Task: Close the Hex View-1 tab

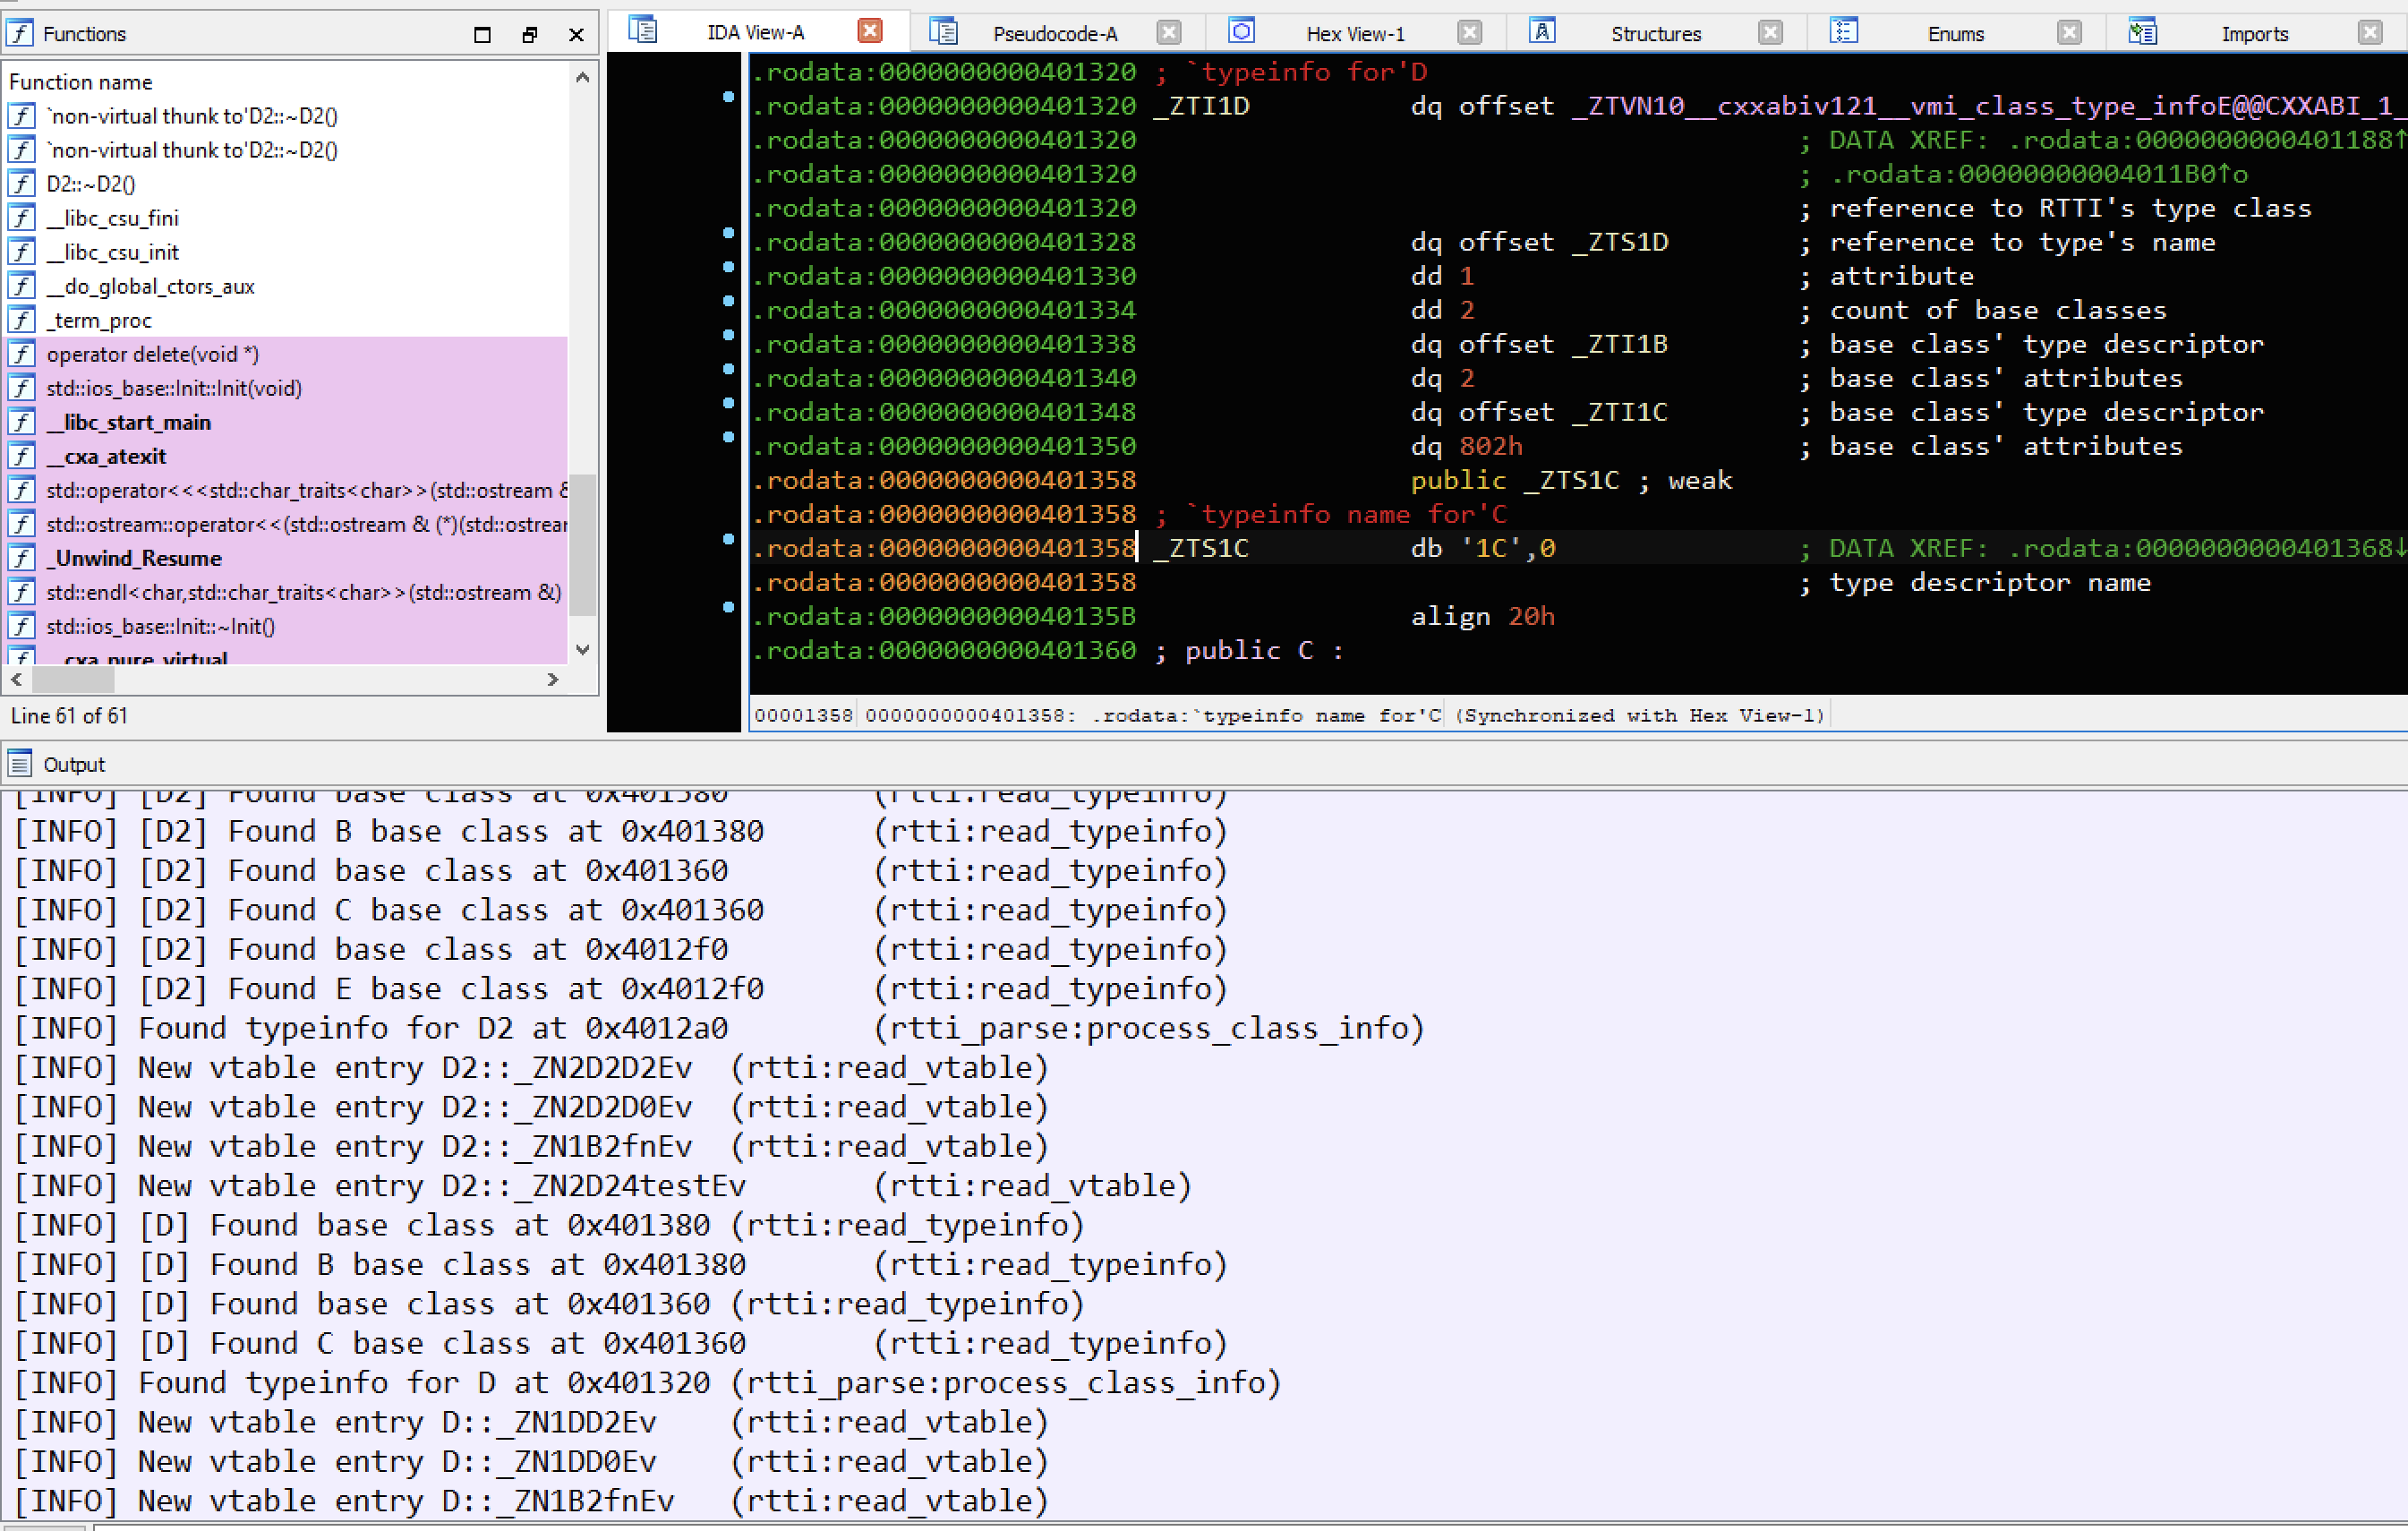Action: point(1469,33)
